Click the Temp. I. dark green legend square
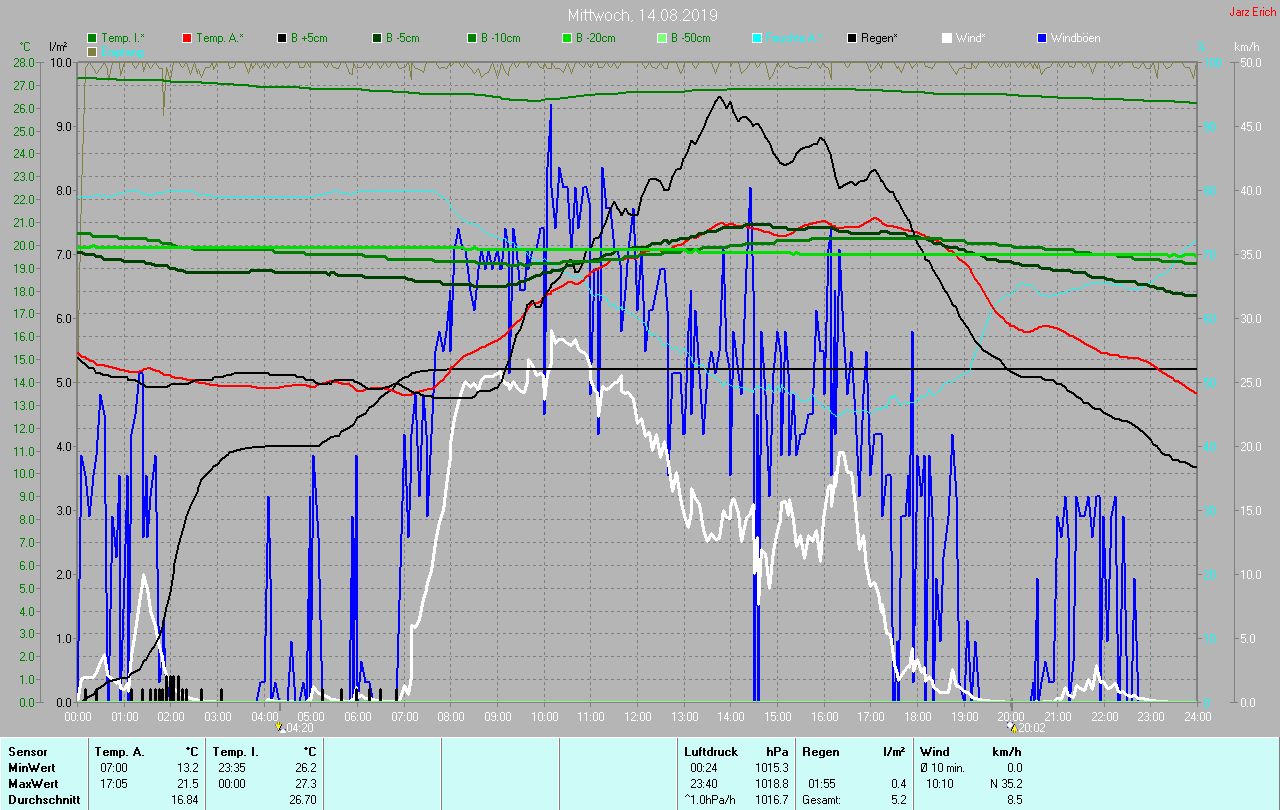Screen dimensions: 1280x810 [x=93, y=38]
